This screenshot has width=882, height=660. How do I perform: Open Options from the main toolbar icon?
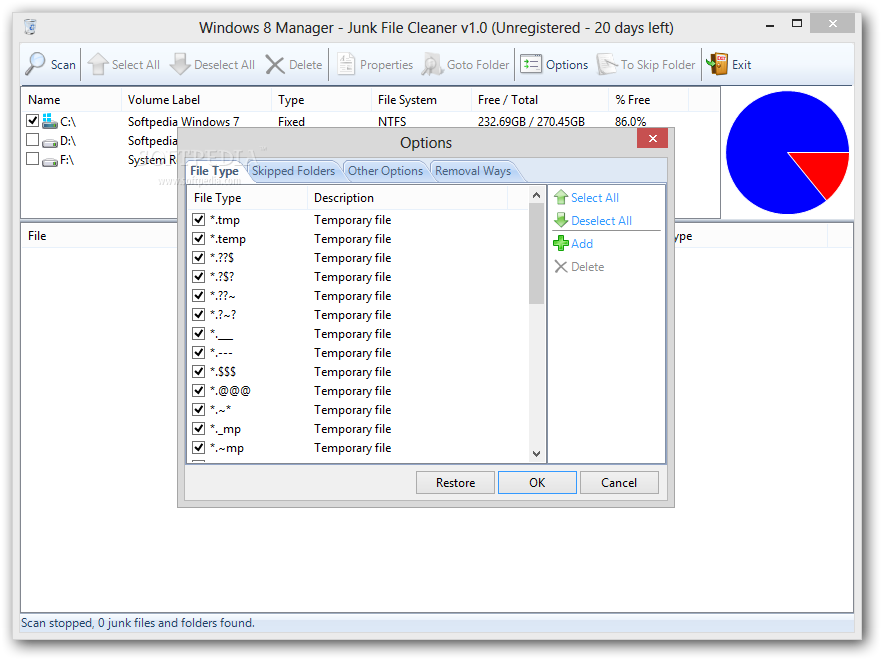(x=531, y=64)
